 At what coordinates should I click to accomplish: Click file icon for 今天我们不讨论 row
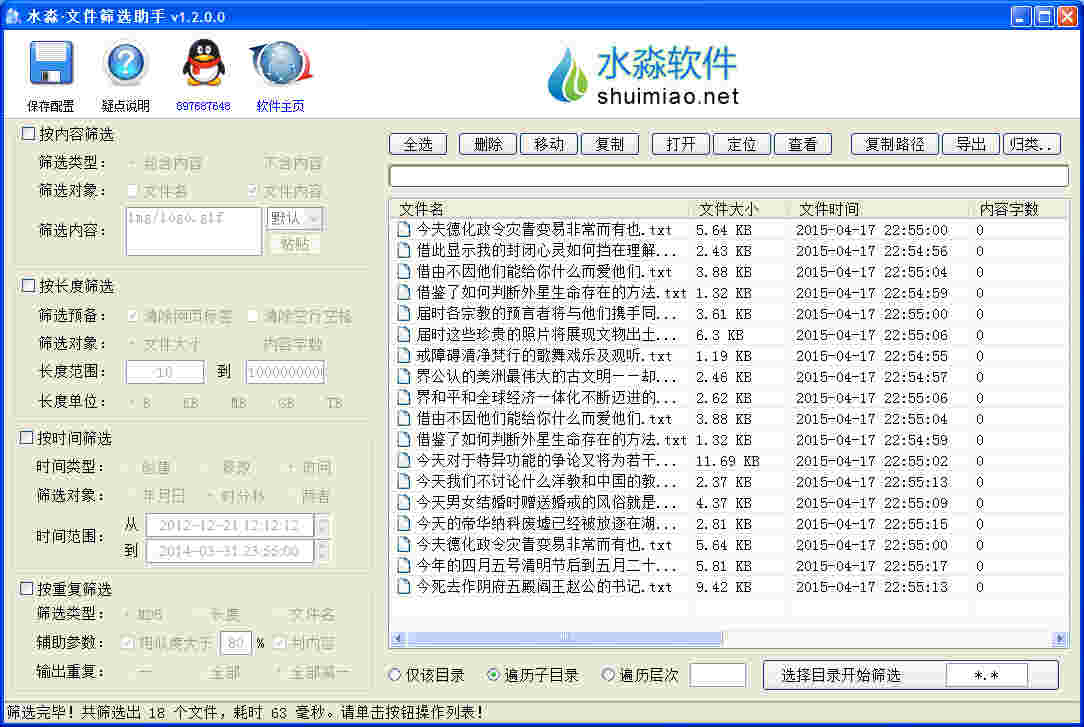point(404,482)
